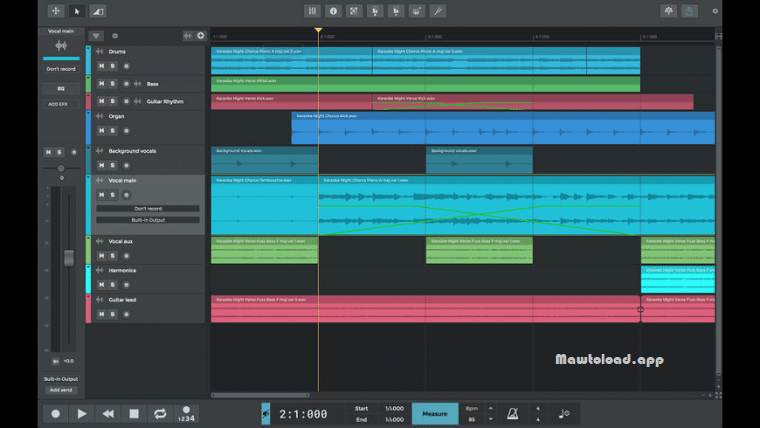Click the Add send button
The image size is (760, 428).
61,390
